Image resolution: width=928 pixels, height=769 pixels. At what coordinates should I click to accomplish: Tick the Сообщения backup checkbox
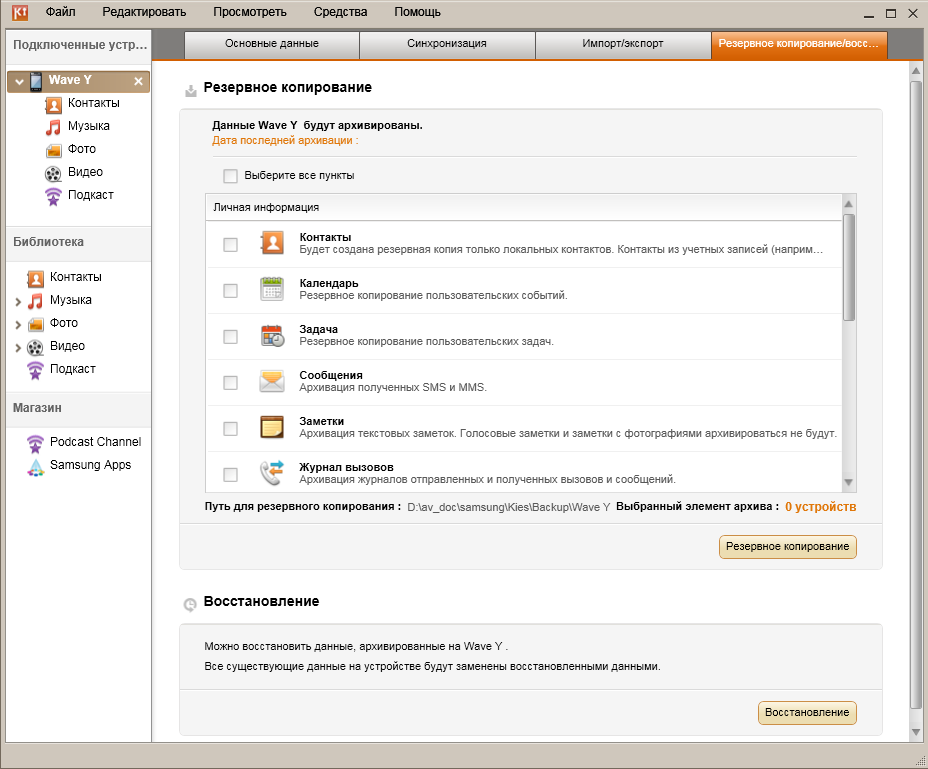click(x=231, y=383)
